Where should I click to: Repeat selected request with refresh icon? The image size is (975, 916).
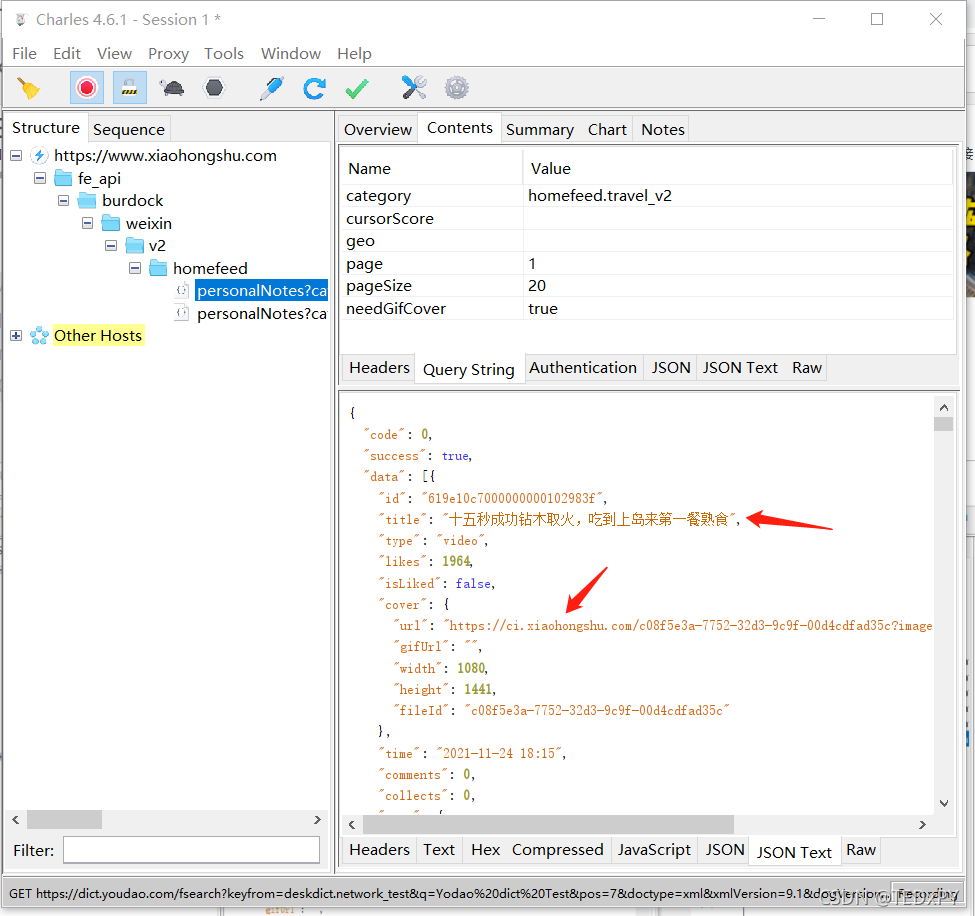[x=314, y=88]
